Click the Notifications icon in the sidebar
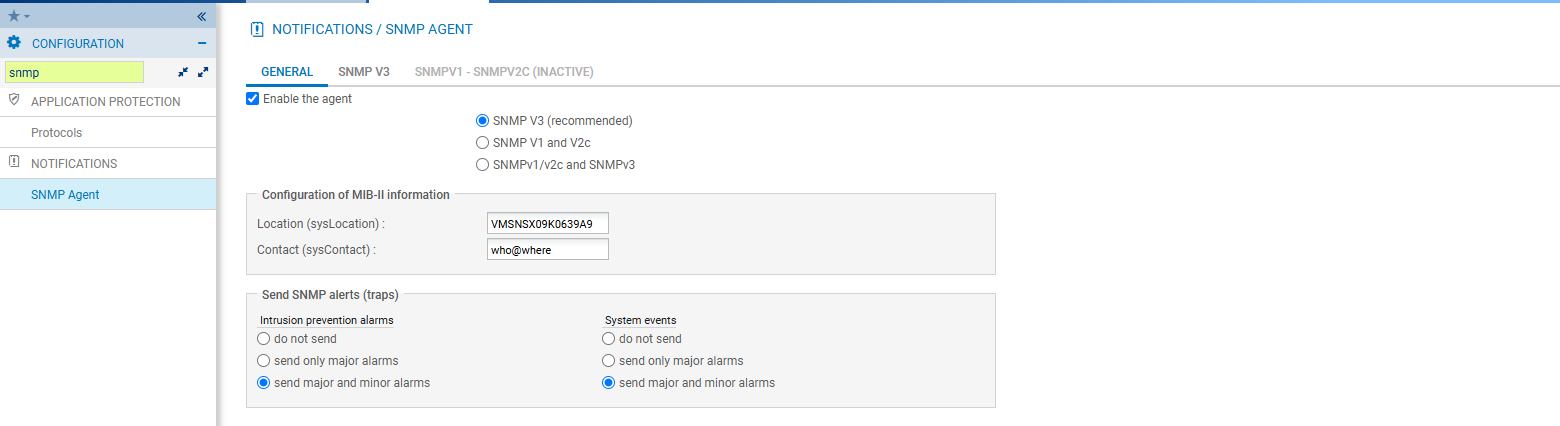Screen dimensions: 1560x426 coord(14,163)
